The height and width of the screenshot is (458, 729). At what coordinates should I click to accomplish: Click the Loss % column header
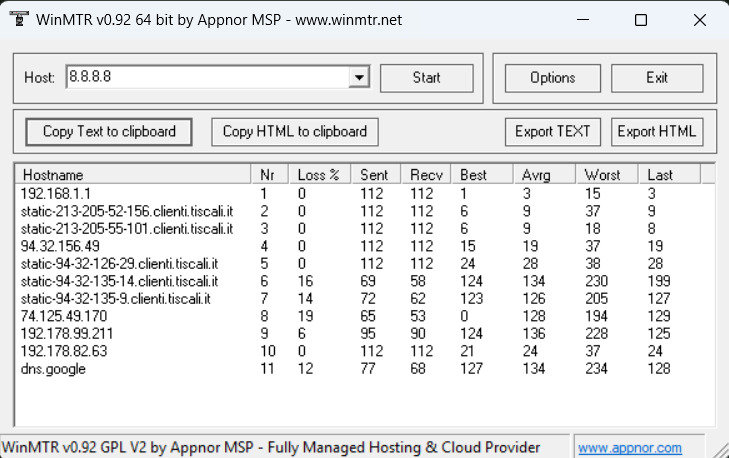320,175
